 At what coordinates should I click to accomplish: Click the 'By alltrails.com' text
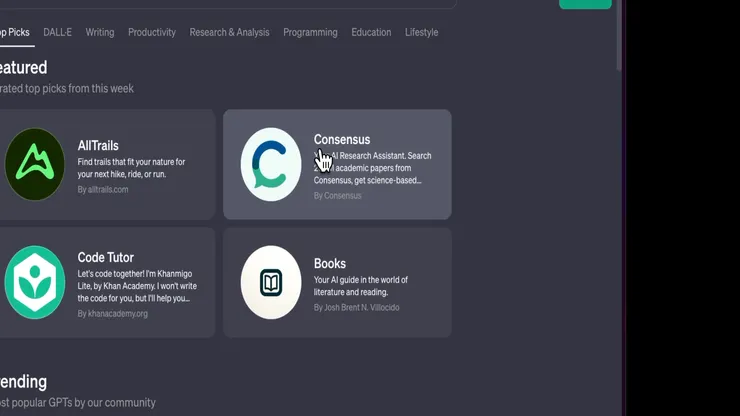[x=103, y=189]
